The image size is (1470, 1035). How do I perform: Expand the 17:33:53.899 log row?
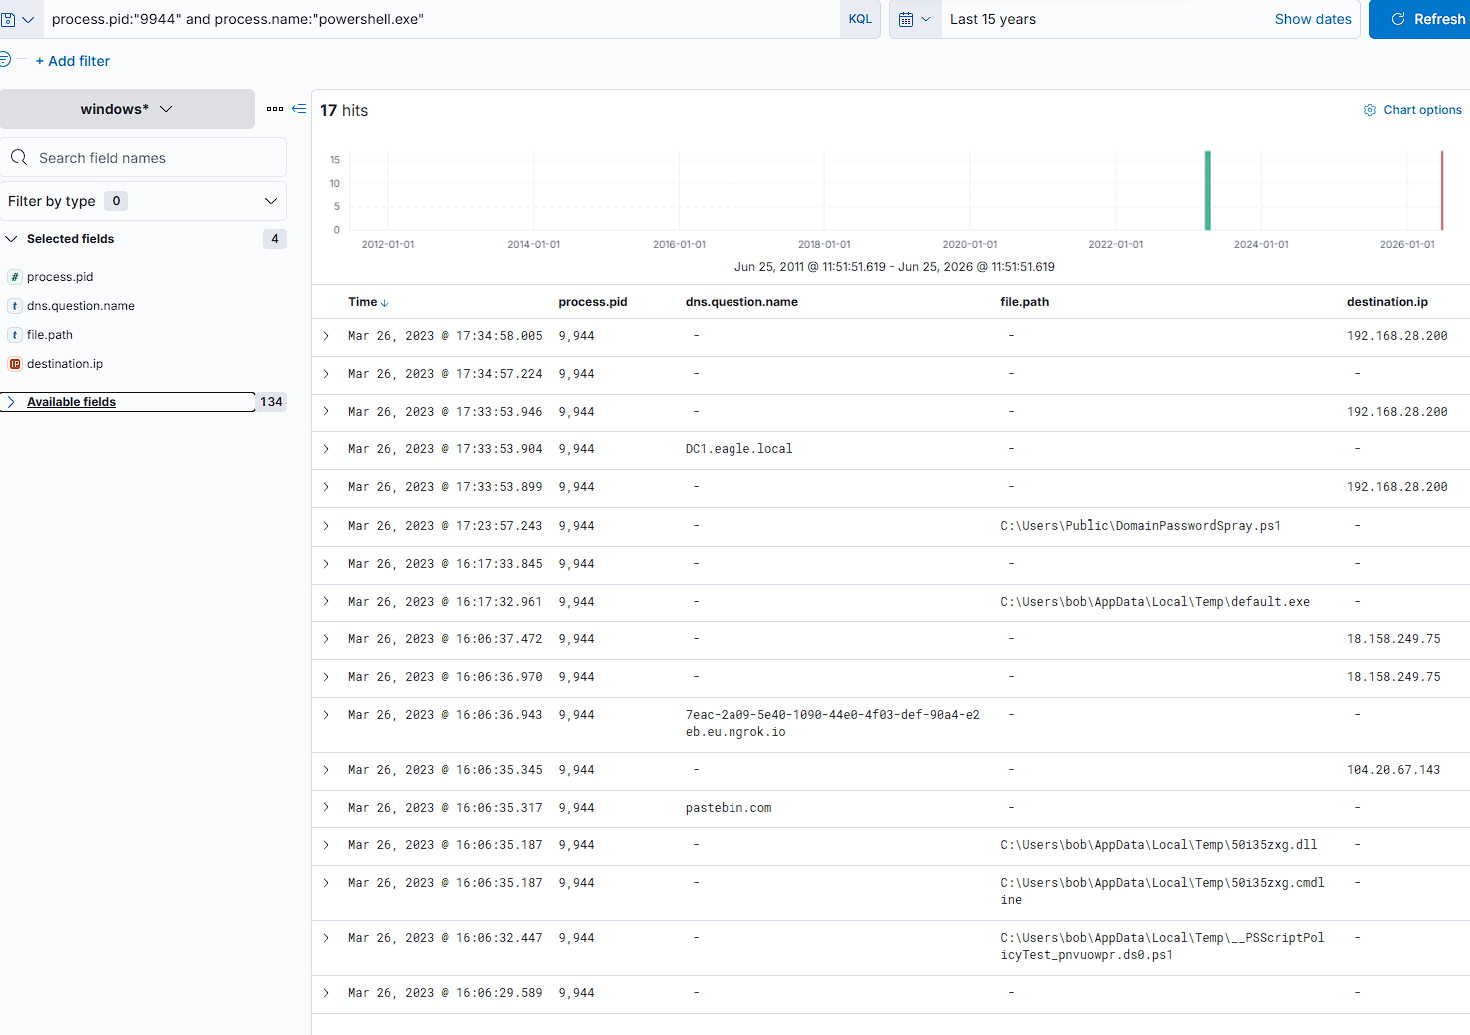tap(326, 487)
